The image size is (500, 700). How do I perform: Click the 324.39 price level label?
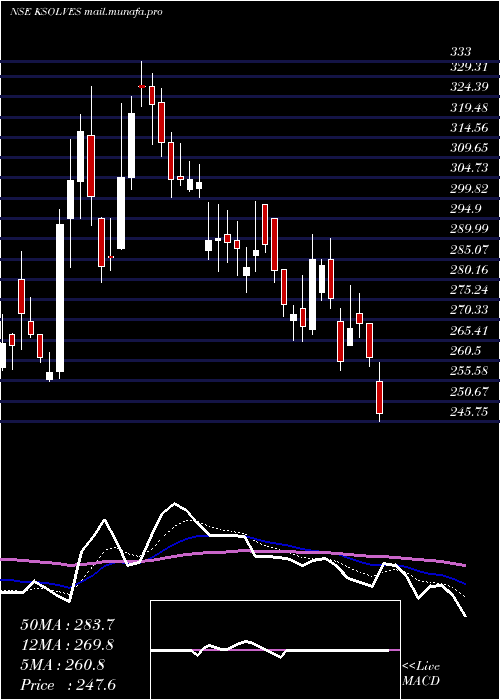tap(469, 87)
